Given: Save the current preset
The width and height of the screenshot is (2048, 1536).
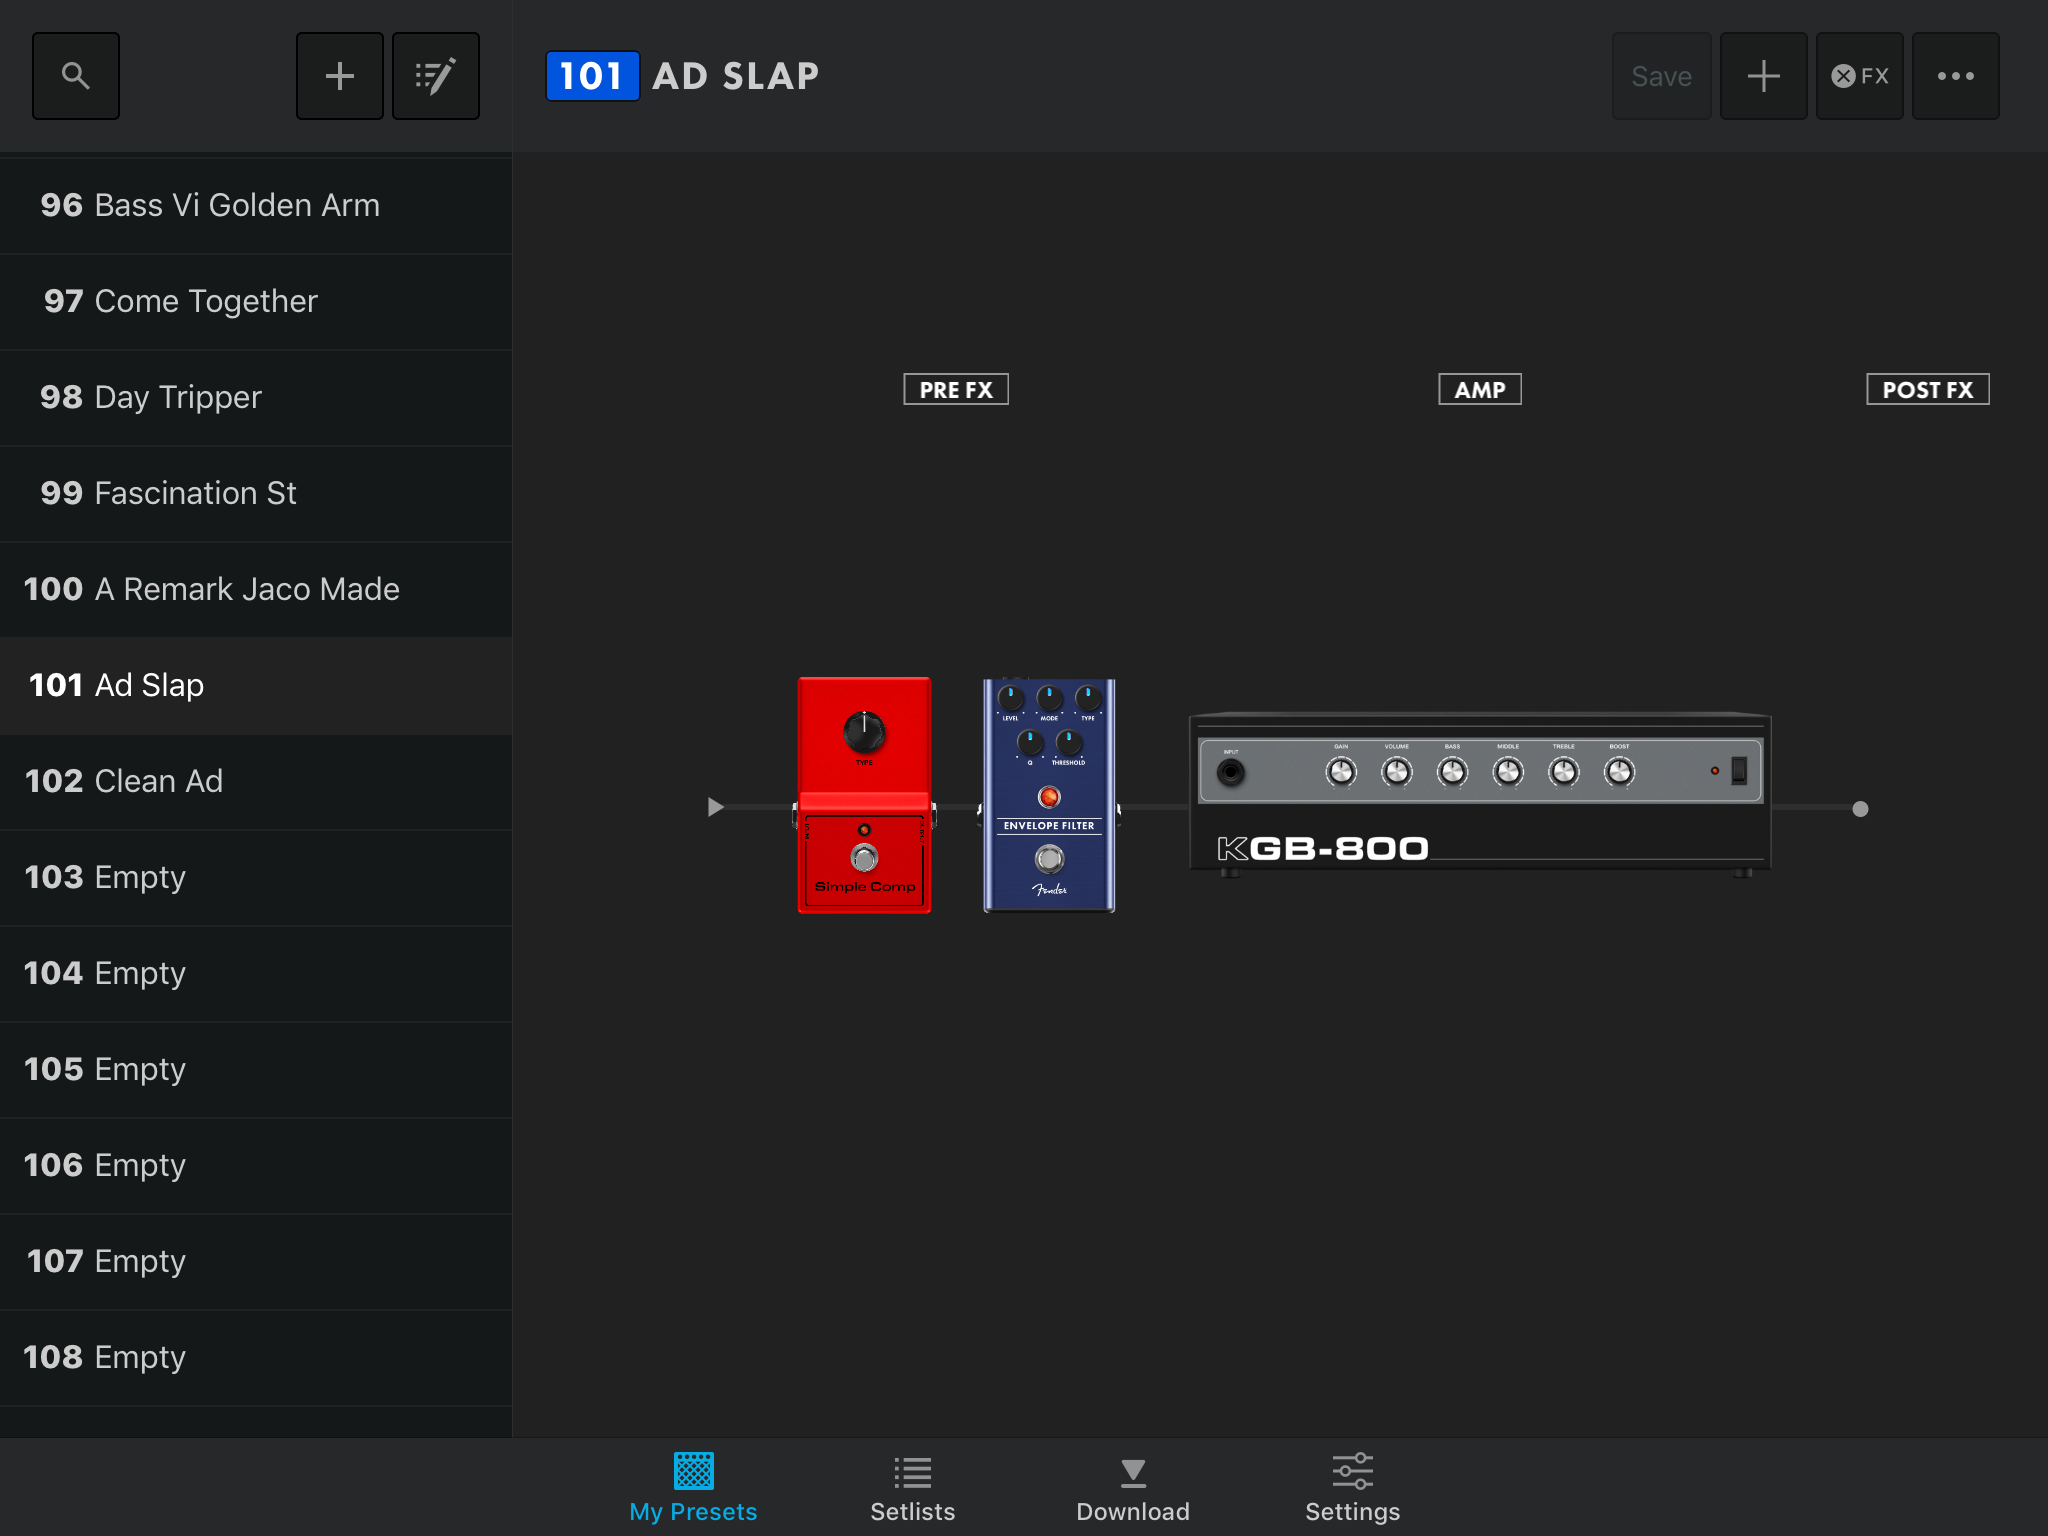Looking at the screenshot, I should (x=1662, y=76).
